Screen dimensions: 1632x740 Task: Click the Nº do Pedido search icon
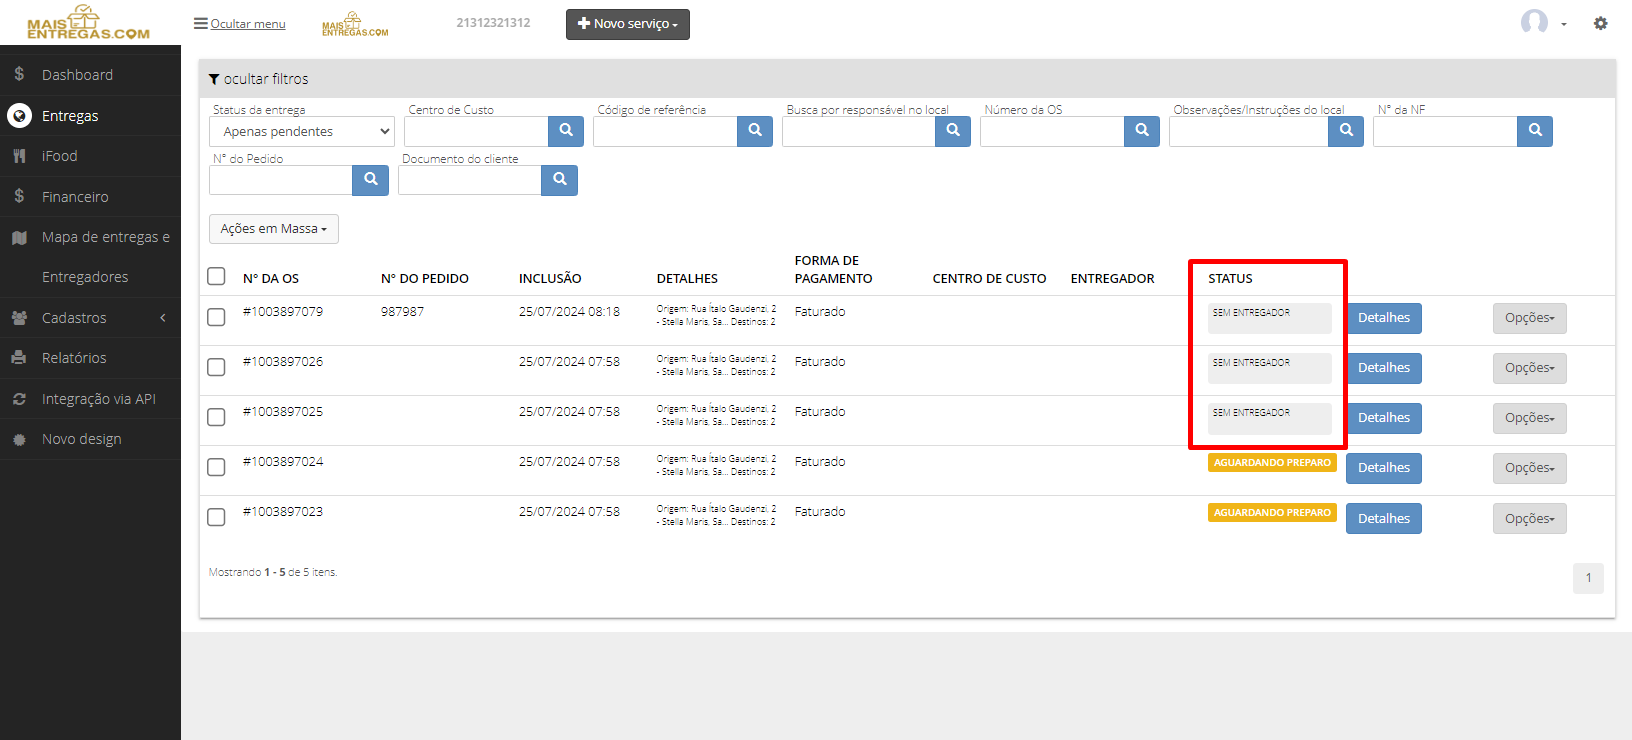click(371, 180)
